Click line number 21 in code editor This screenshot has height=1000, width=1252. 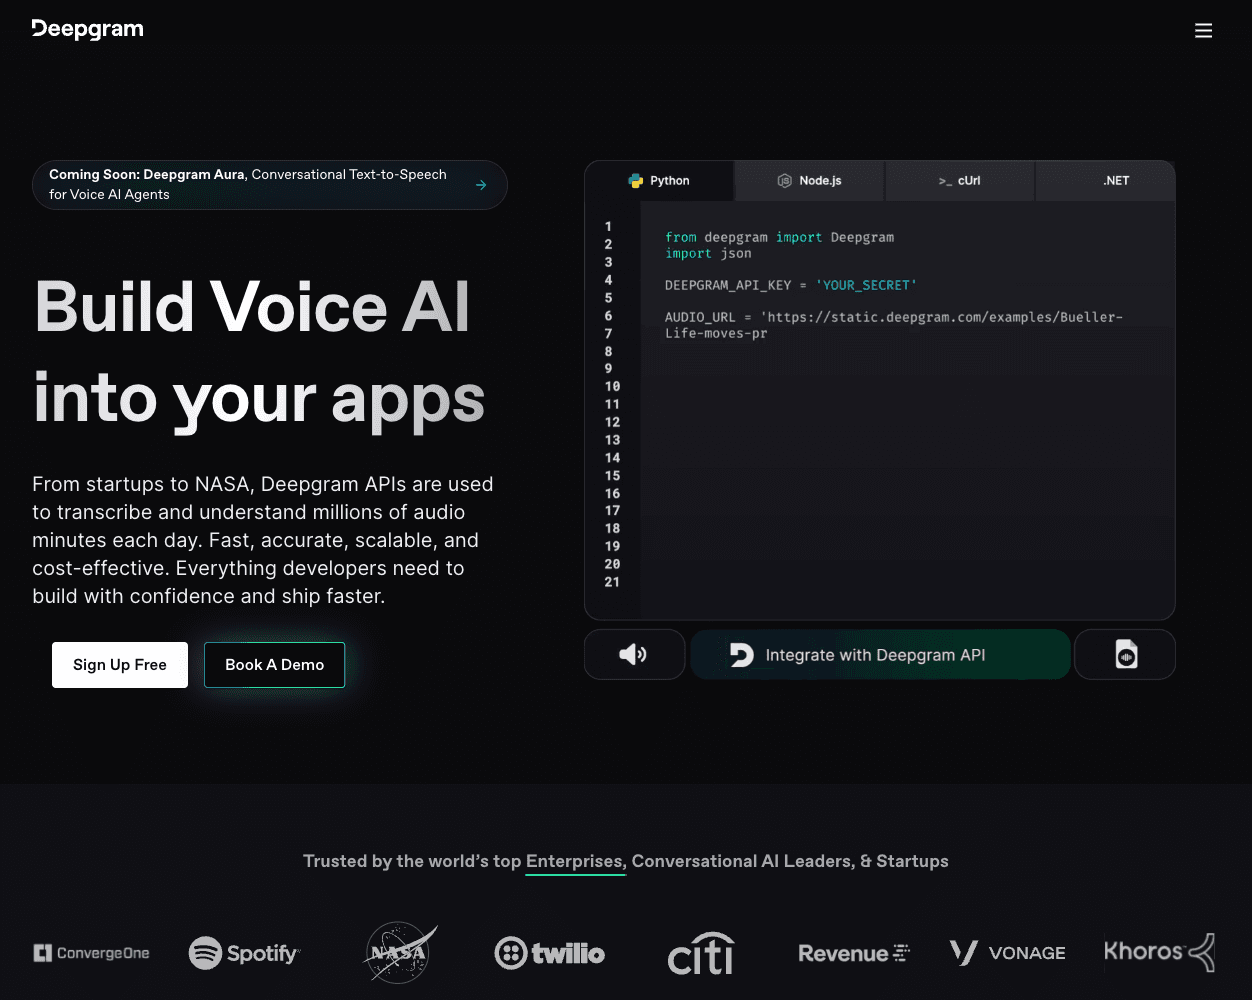(612, 582)
